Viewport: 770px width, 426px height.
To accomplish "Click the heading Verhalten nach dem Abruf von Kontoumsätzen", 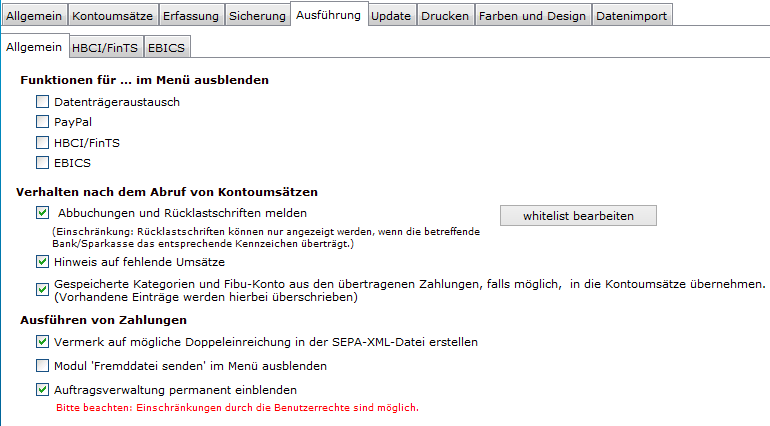I will pyautogui.click(x=167, y=192).
